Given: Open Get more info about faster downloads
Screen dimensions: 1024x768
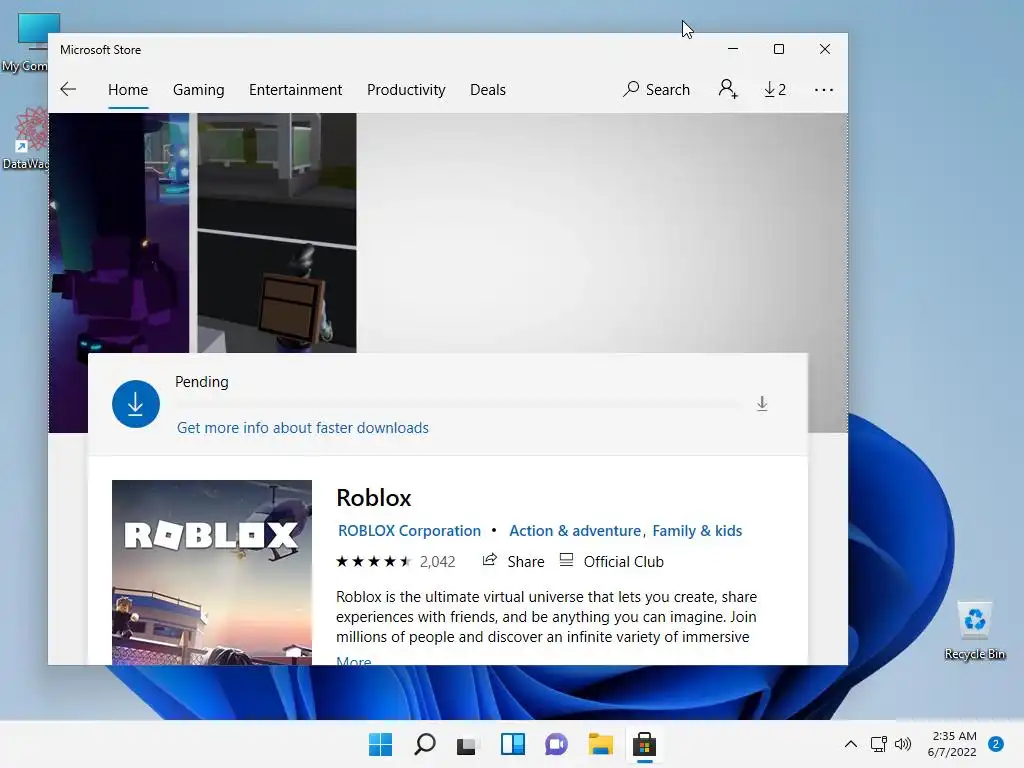Looking at the screenshot, I should (303, 428).
